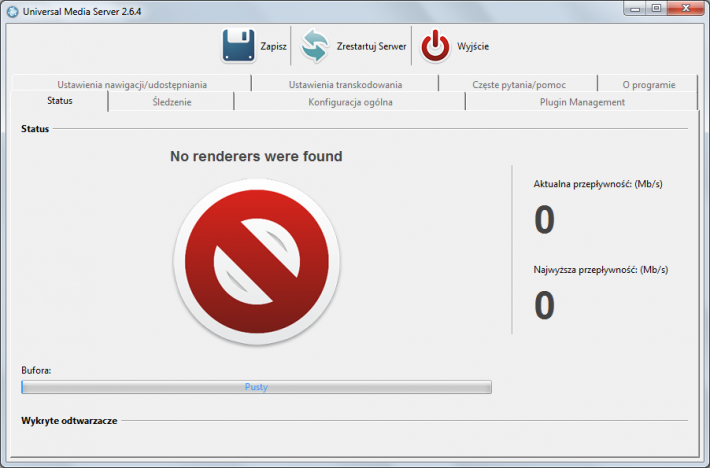Click the current bitrate value 0
The width and height of the screenshot is (710, 468).
544,220
